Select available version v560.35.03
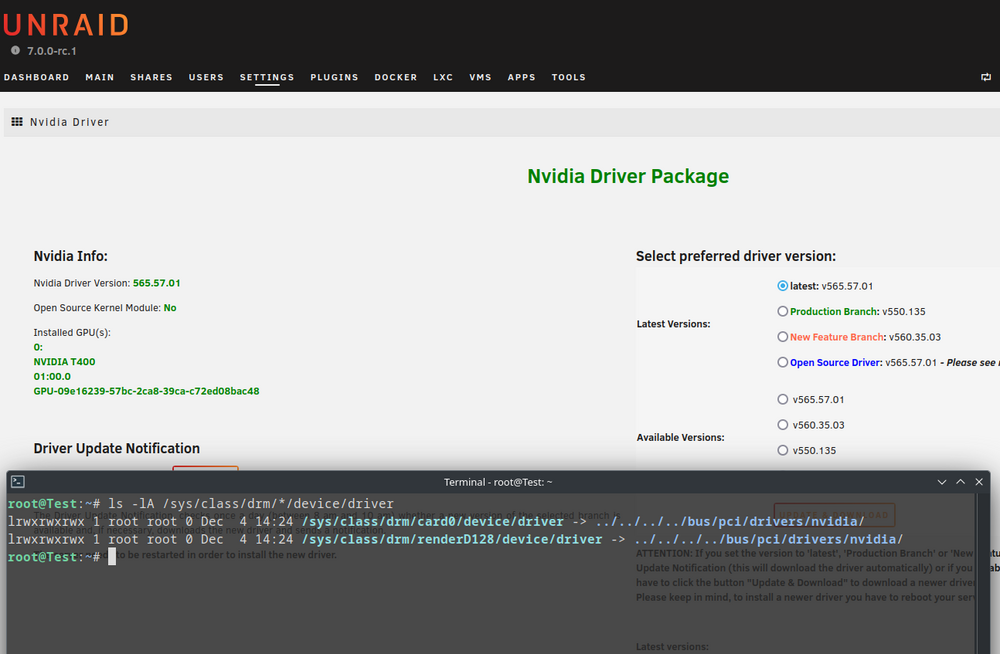The width and height of the screenshot is (1000, 654). pos(783,425)
